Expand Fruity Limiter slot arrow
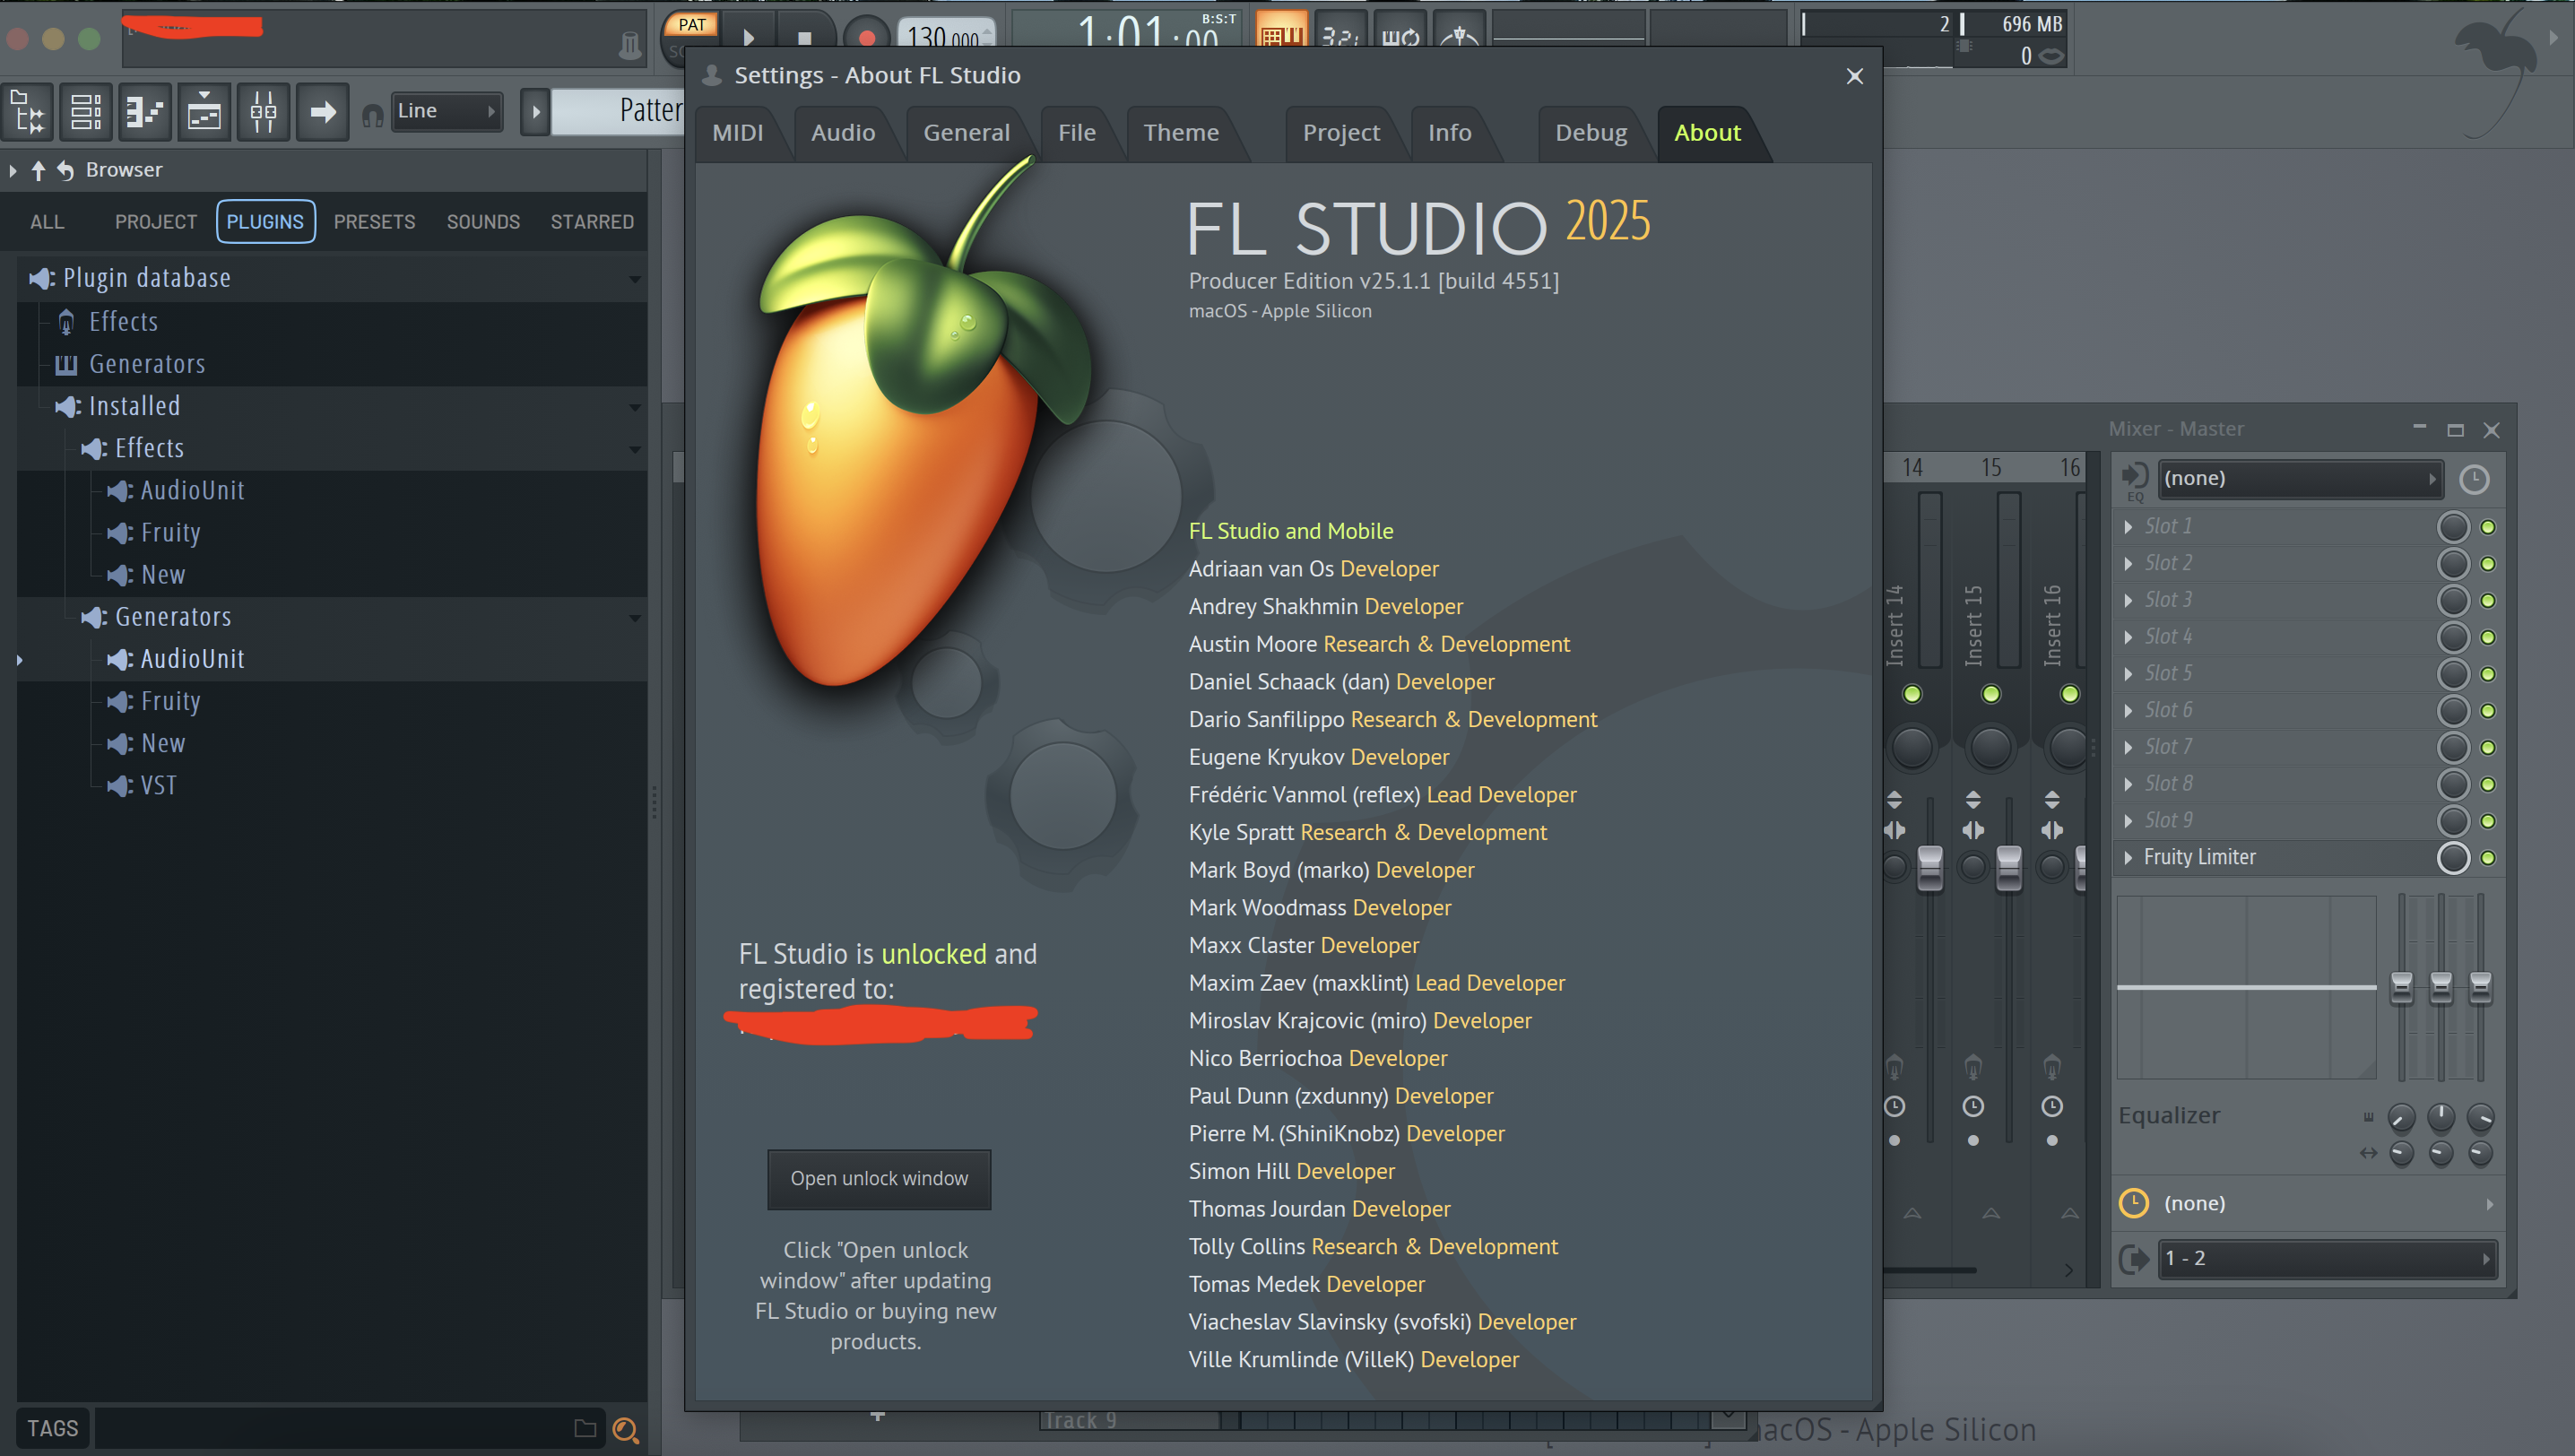 2128,858
